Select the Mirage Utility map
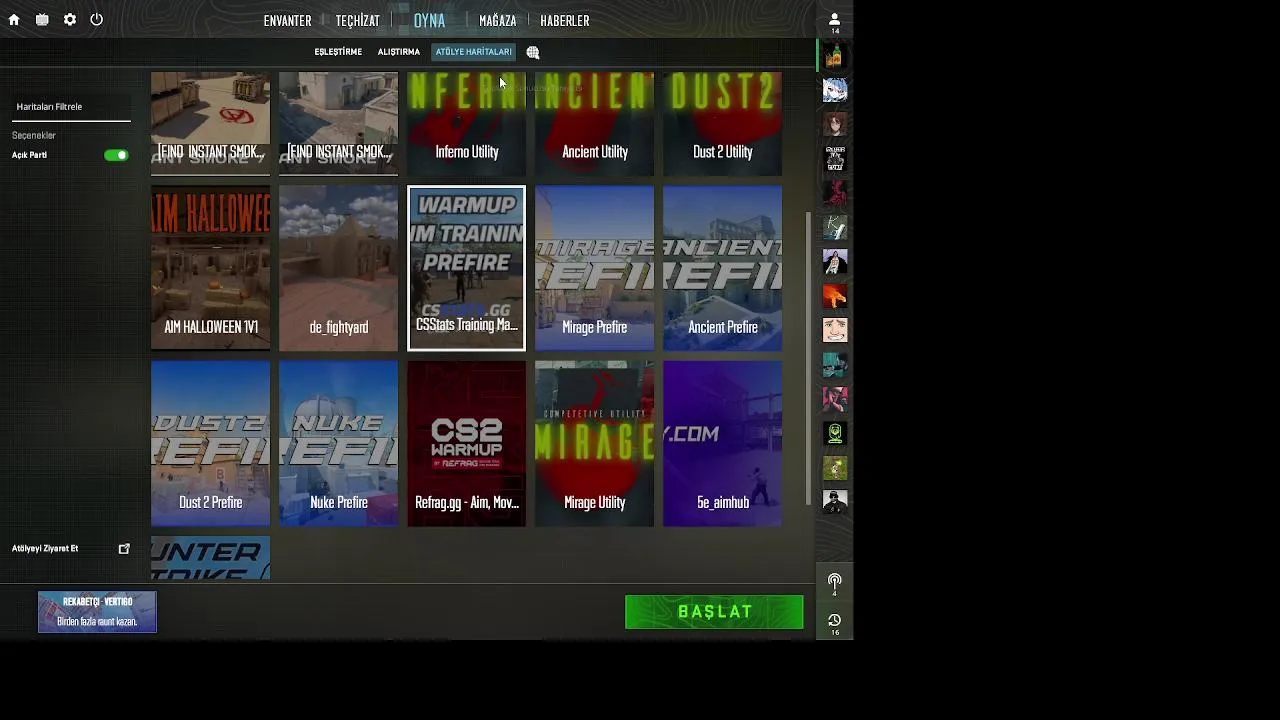Screen dimensions: 1280x720 click(594, 443)
